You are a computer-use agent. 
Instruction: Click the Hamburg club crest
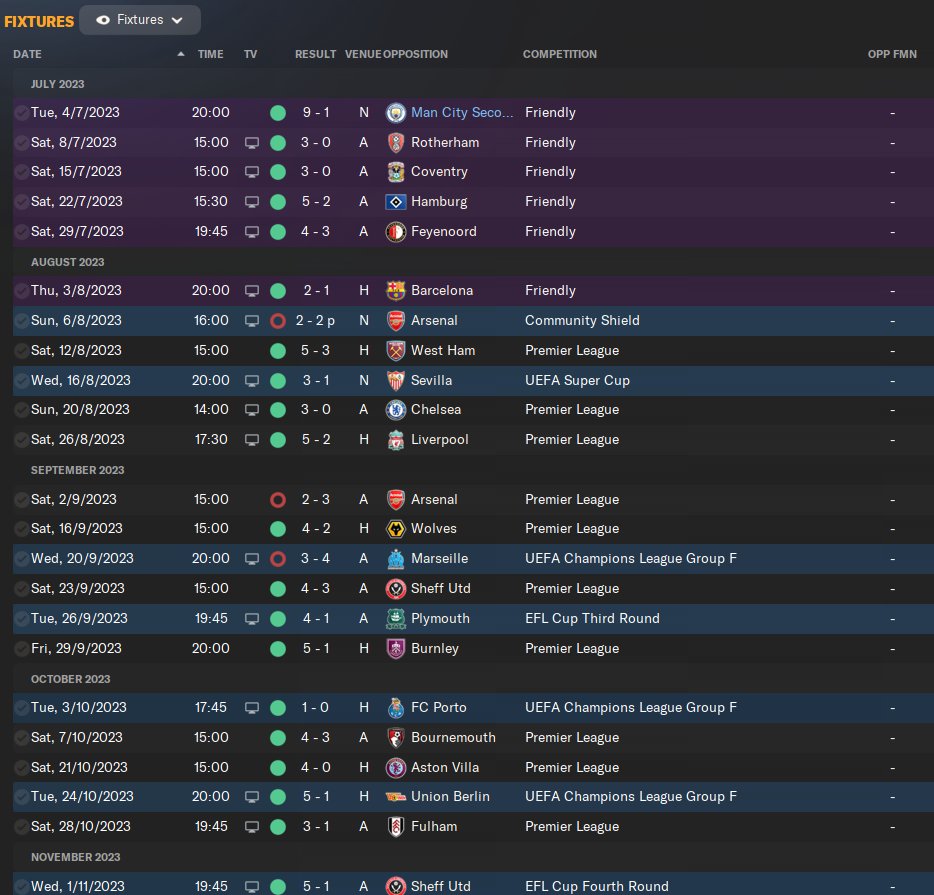[396, 202]
